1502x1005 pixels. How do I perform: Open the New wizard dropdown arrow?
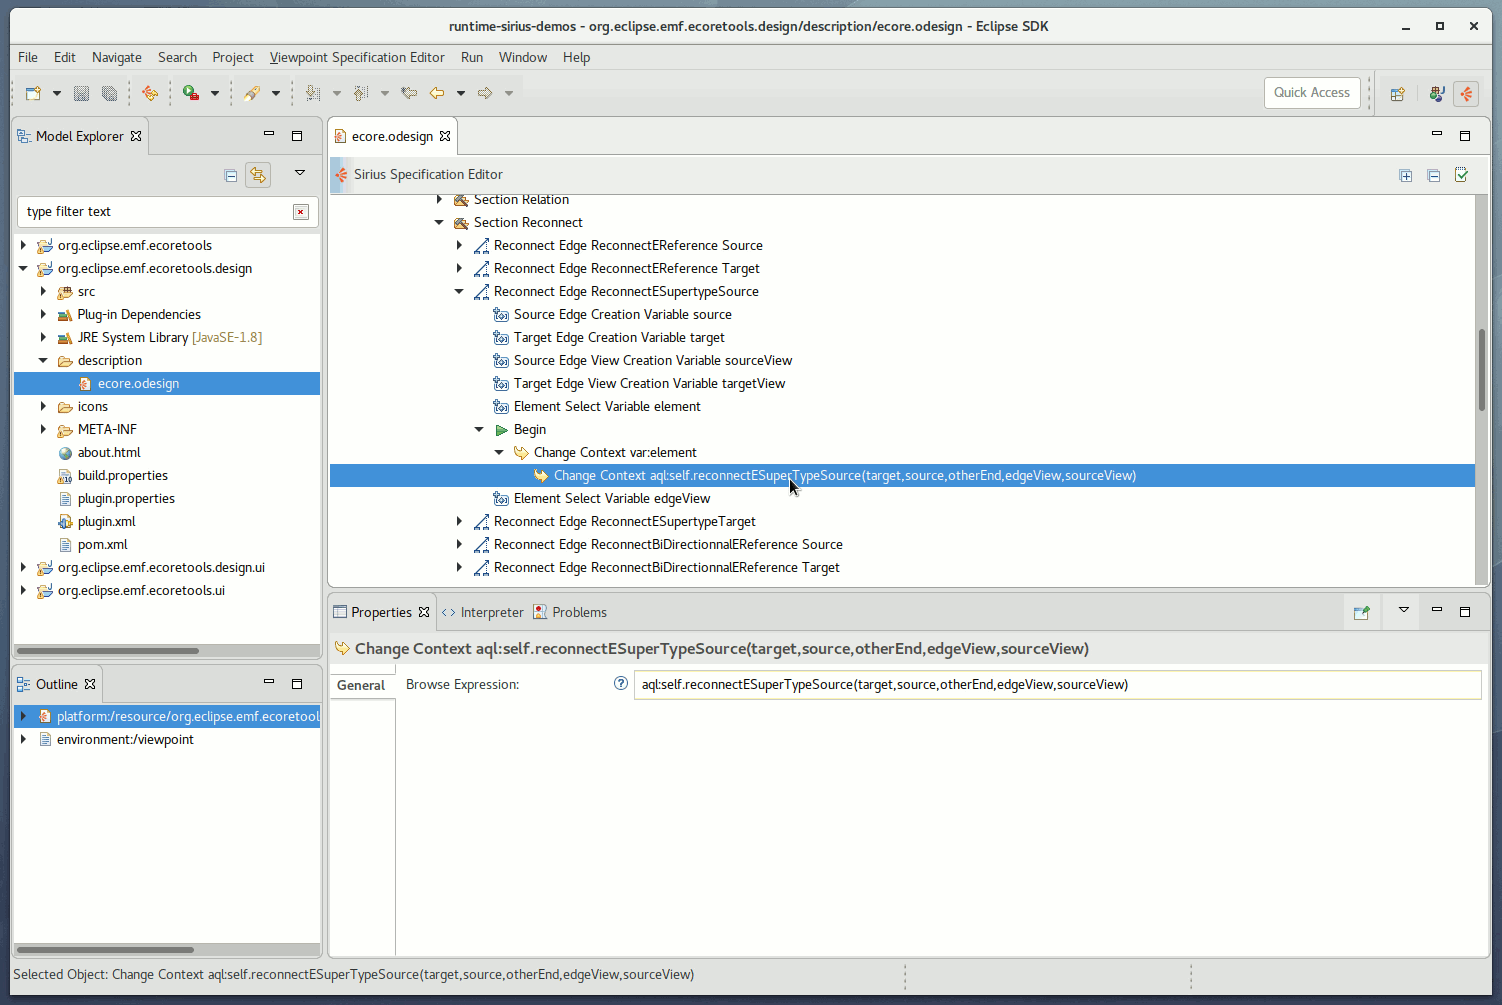(x=57, y=93)
